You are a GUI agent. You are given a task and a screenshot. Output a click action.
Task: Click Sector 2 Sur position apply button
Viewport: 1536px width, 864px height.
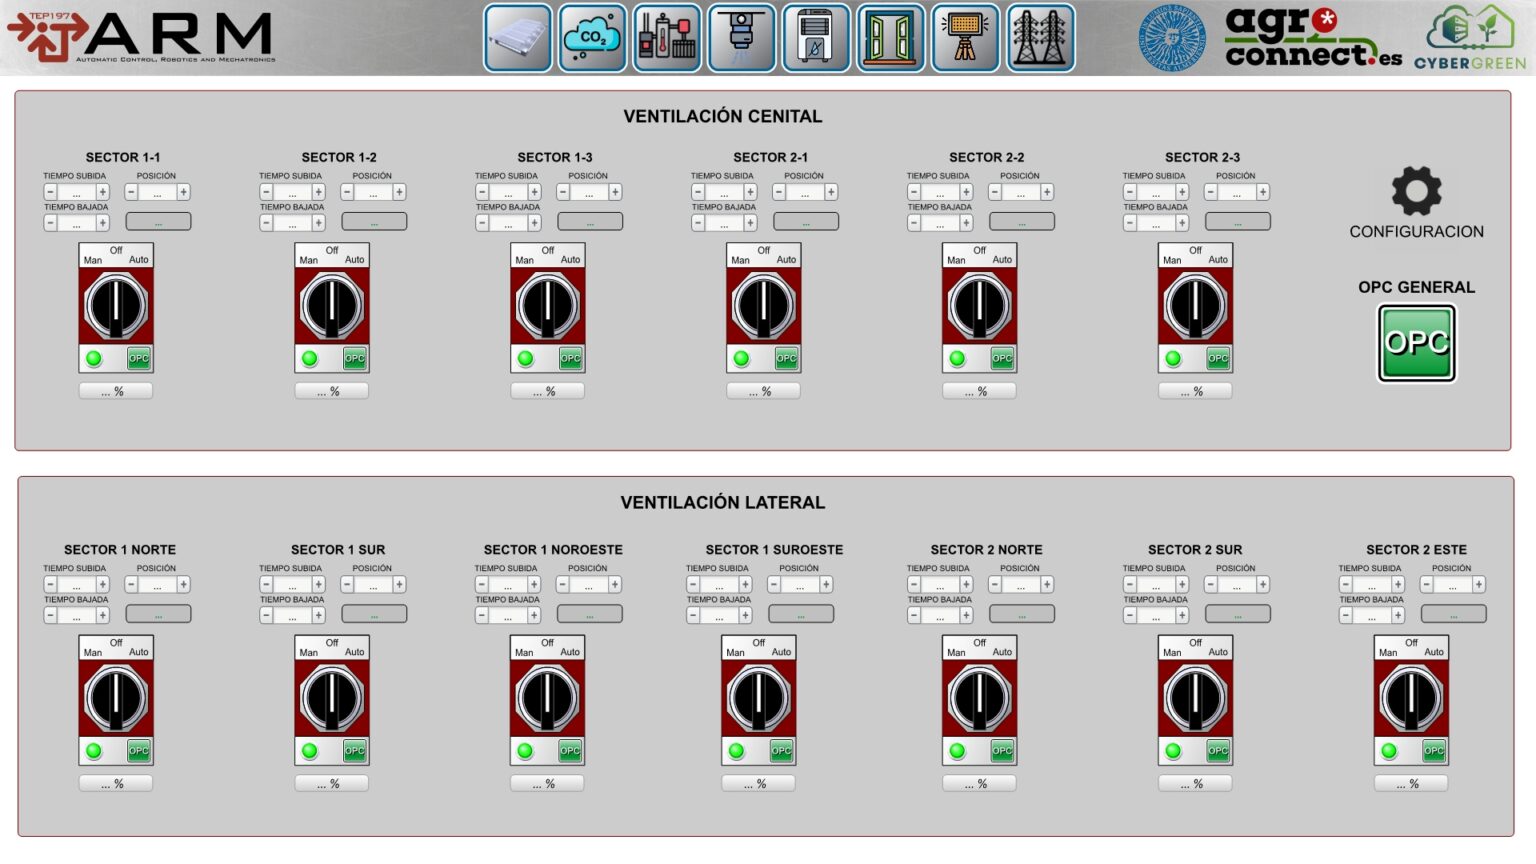pyautogui.click(x=1238, y=614)
